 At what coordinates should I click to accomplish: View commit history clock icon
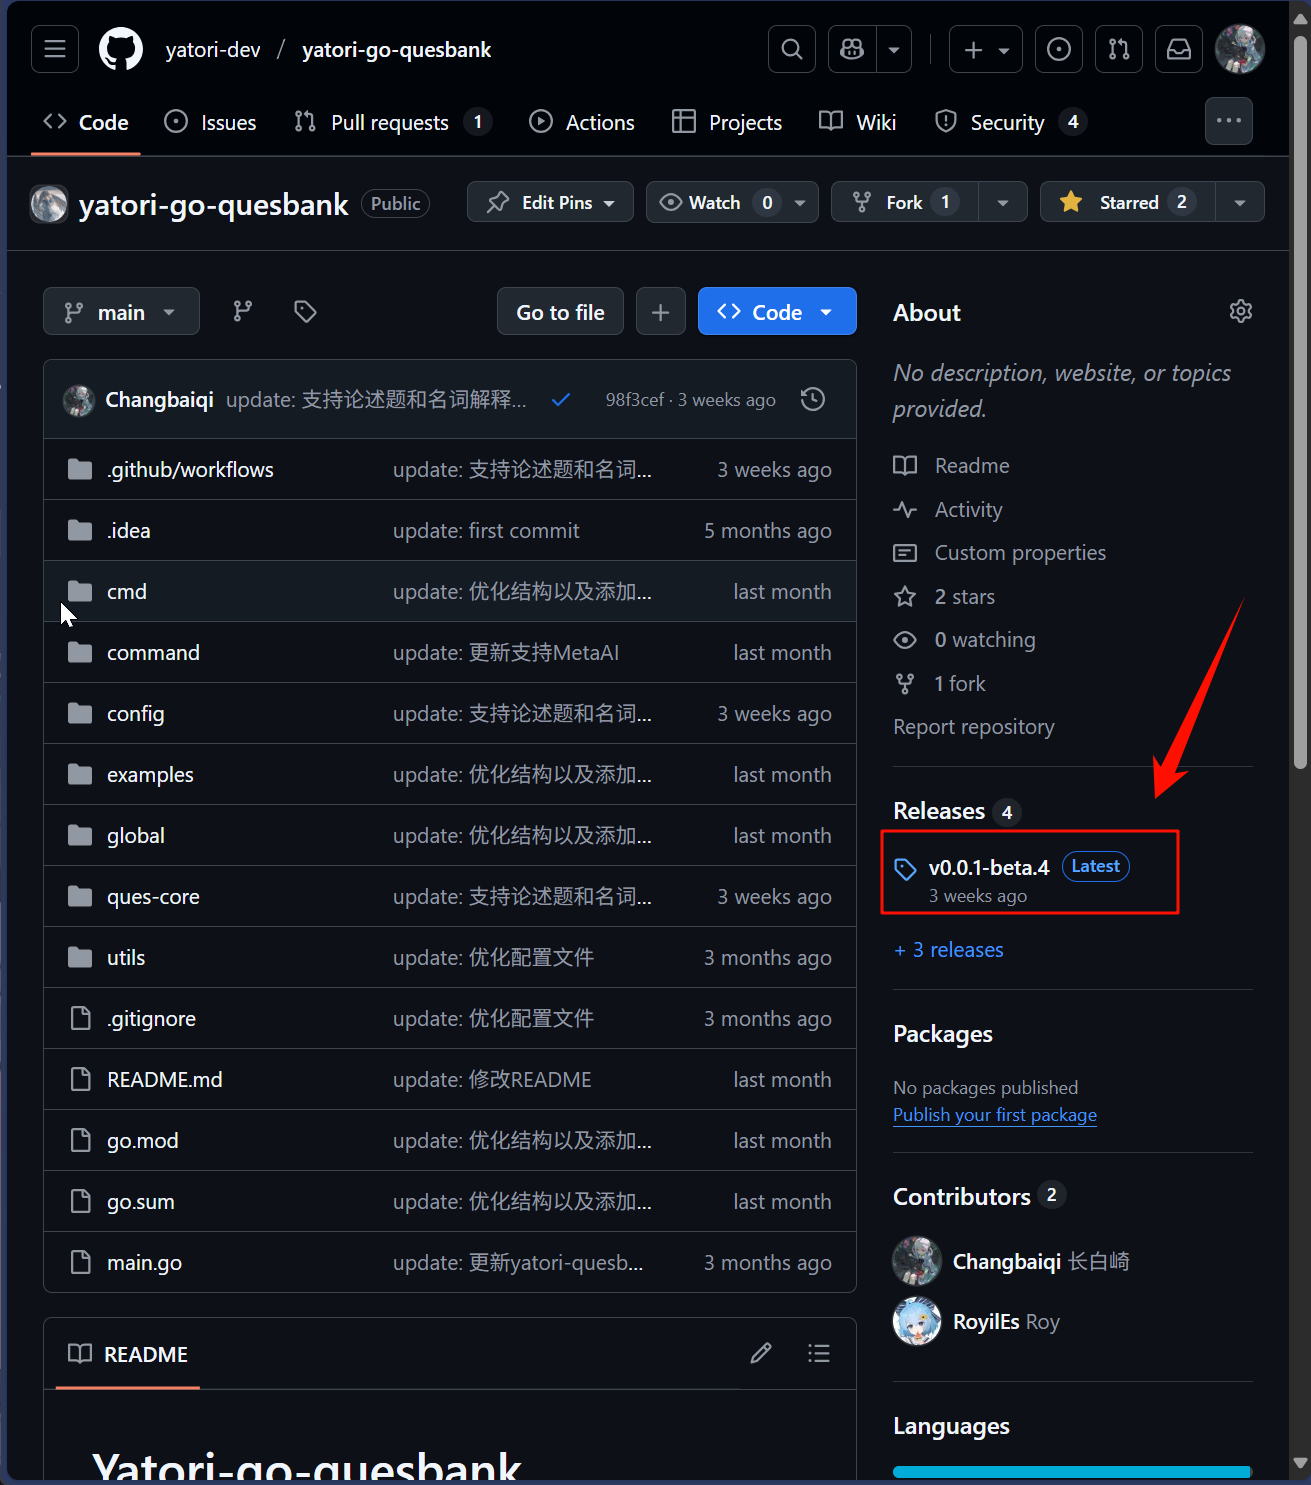pyautogui.click(x=813, y=400)
